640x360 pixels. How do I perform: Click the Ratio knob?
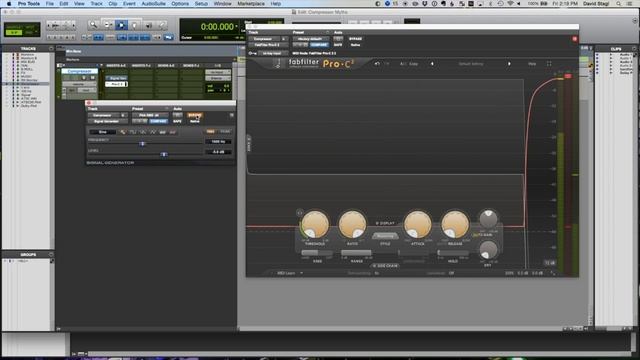[352, 224]
